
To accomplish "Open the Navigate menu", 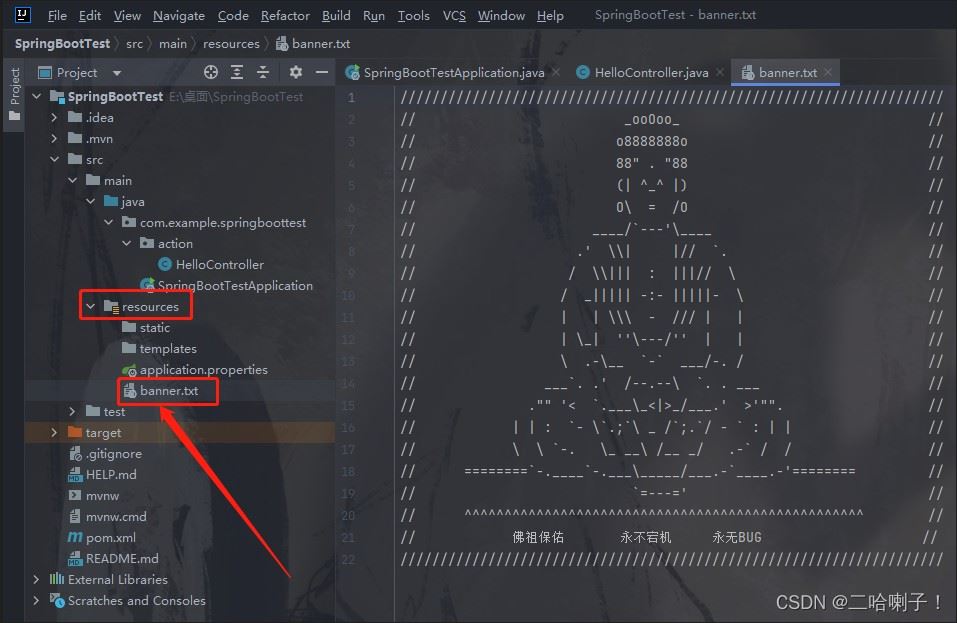I will tap(179, 15).
